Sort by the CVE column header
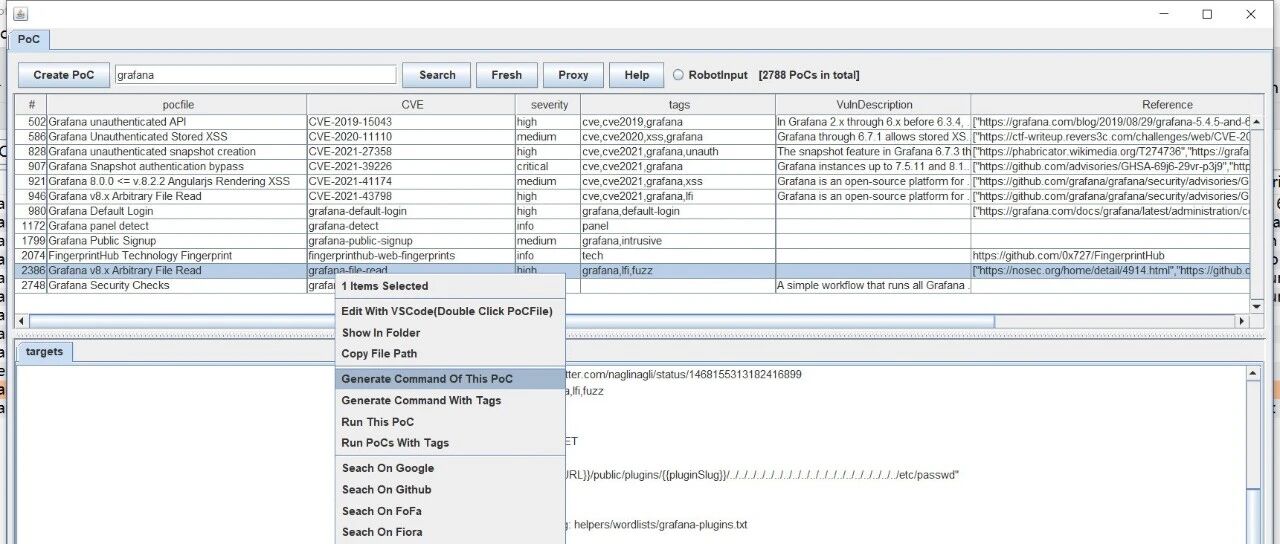This screenshot has width=1280, height=544. tap(412, 104)
